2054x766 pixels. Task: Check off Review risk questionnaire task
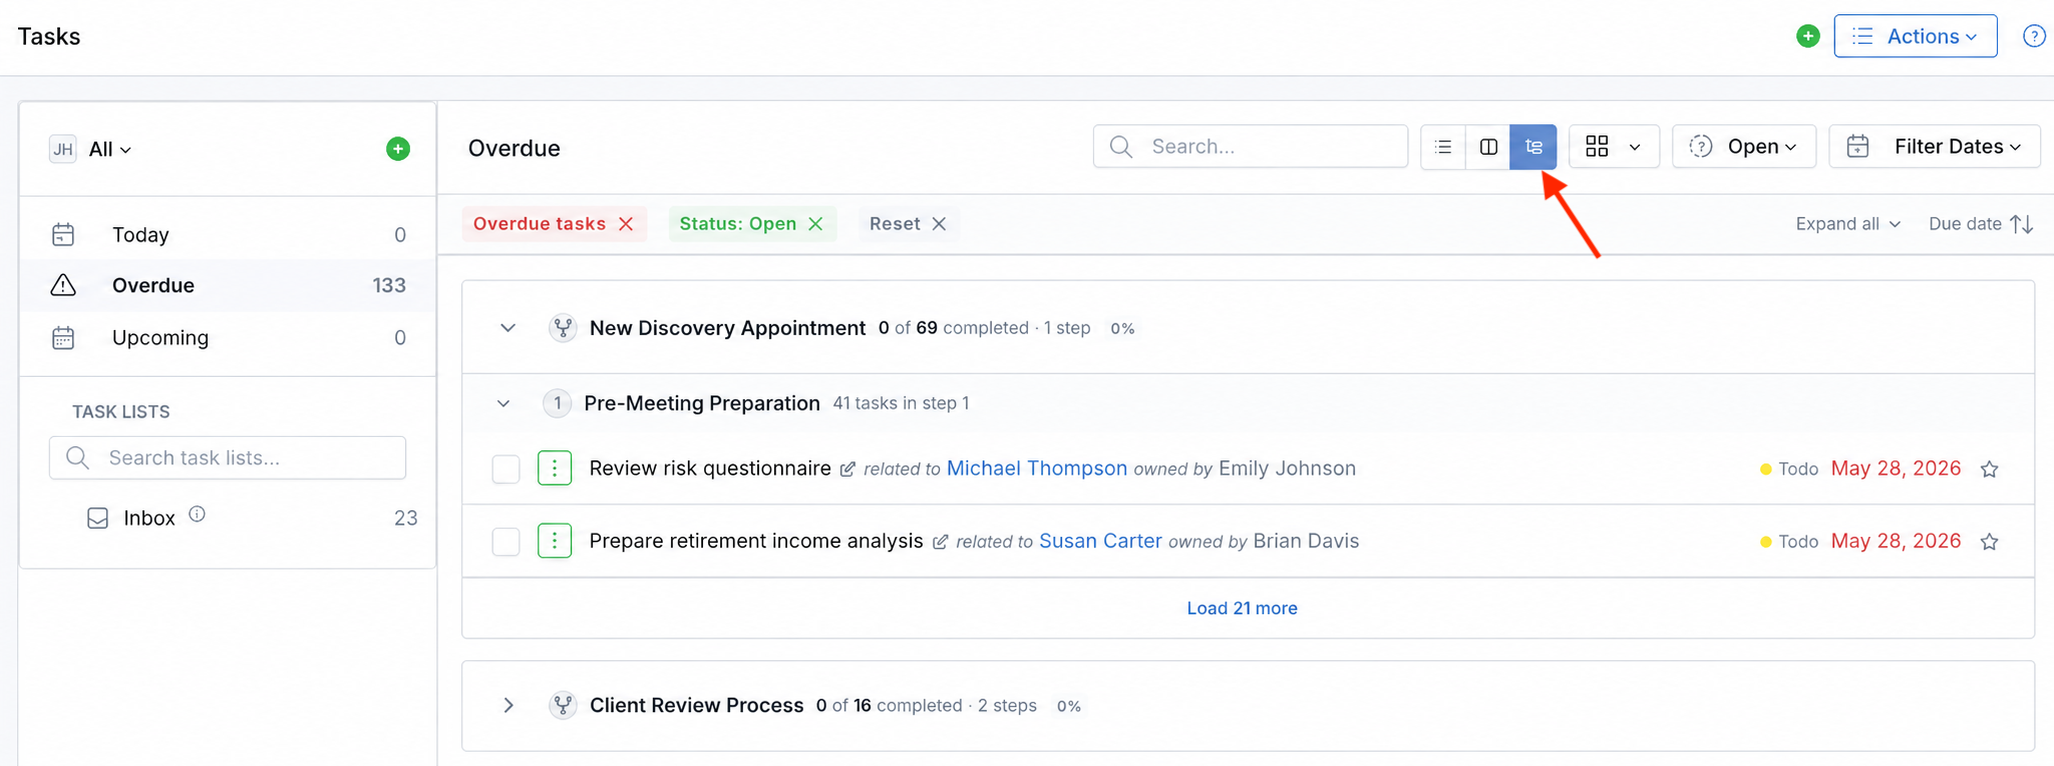pyautogui.click(x=506, y=469)
